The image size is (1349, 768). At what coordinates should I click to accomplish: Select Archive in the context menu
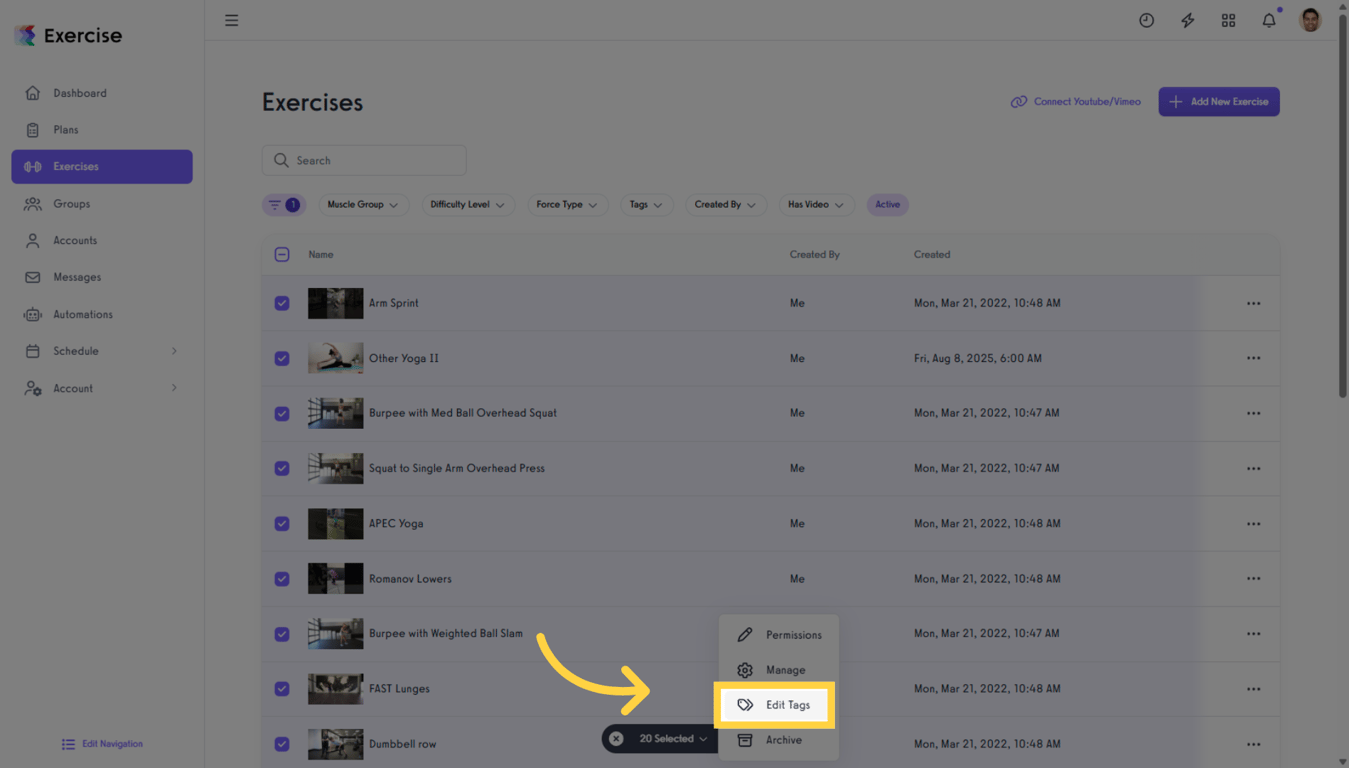776,740
